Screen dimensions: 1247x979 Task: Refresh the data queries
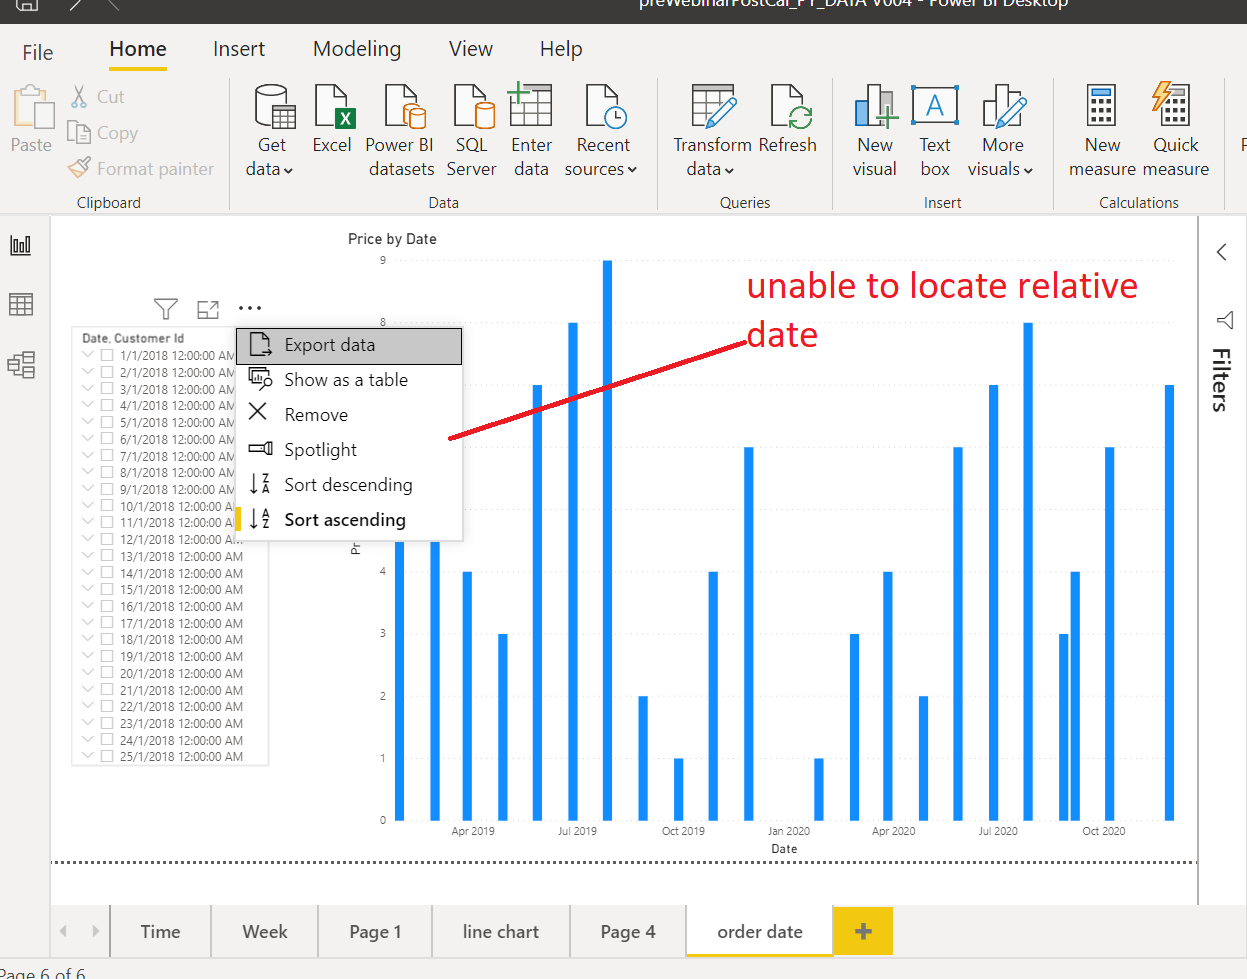(x=788, y=120)
